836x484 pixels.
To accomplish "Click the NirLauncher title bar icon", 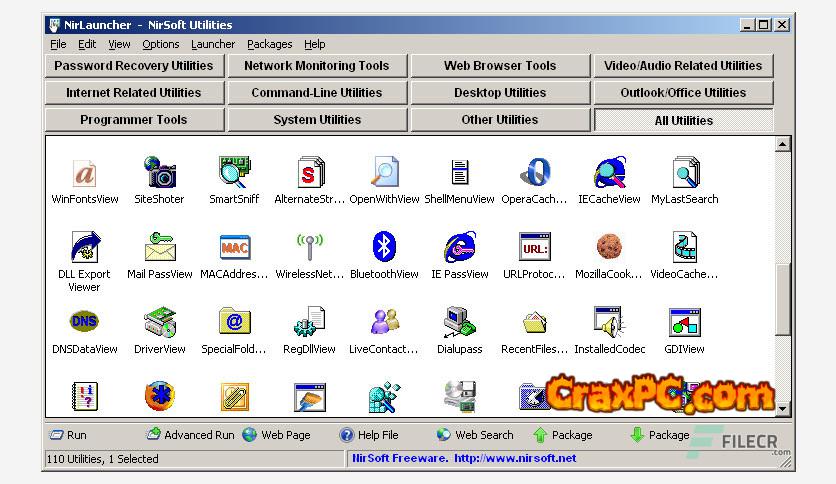I will (x=53, y=25).
